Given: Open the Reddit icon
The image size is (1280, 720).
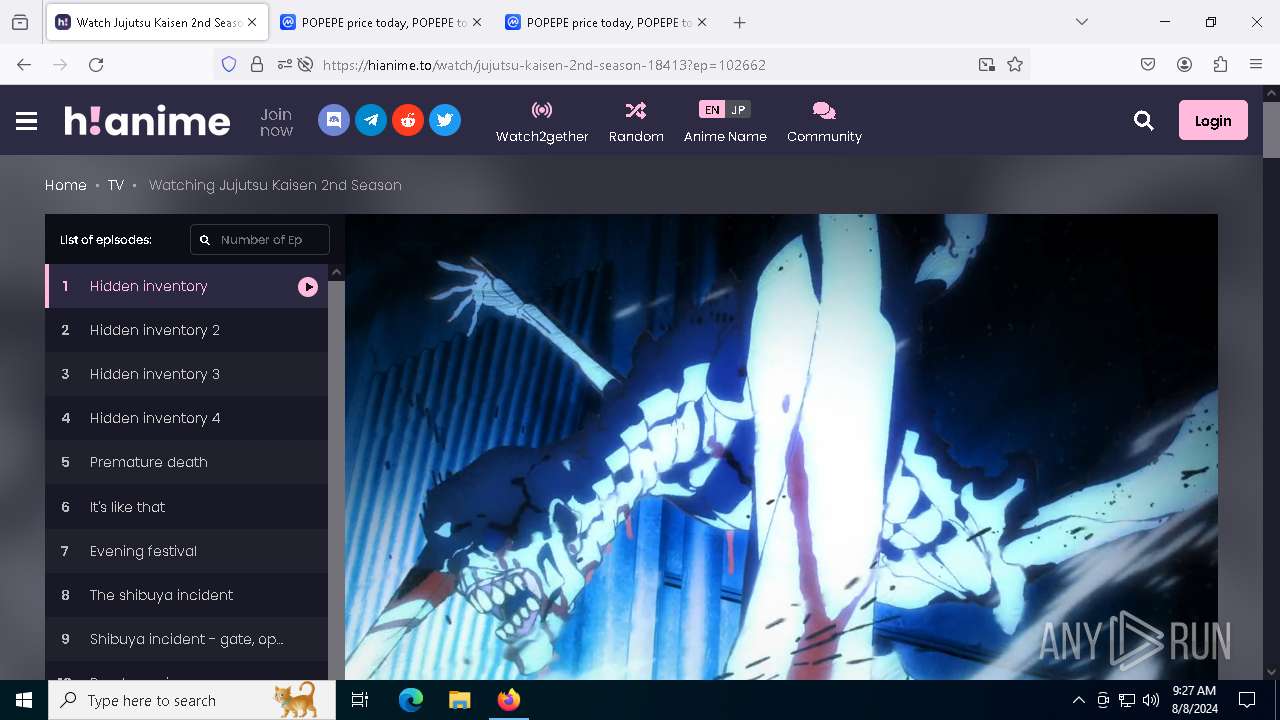Looking at the screenshot, I should [x=408, y=120].
